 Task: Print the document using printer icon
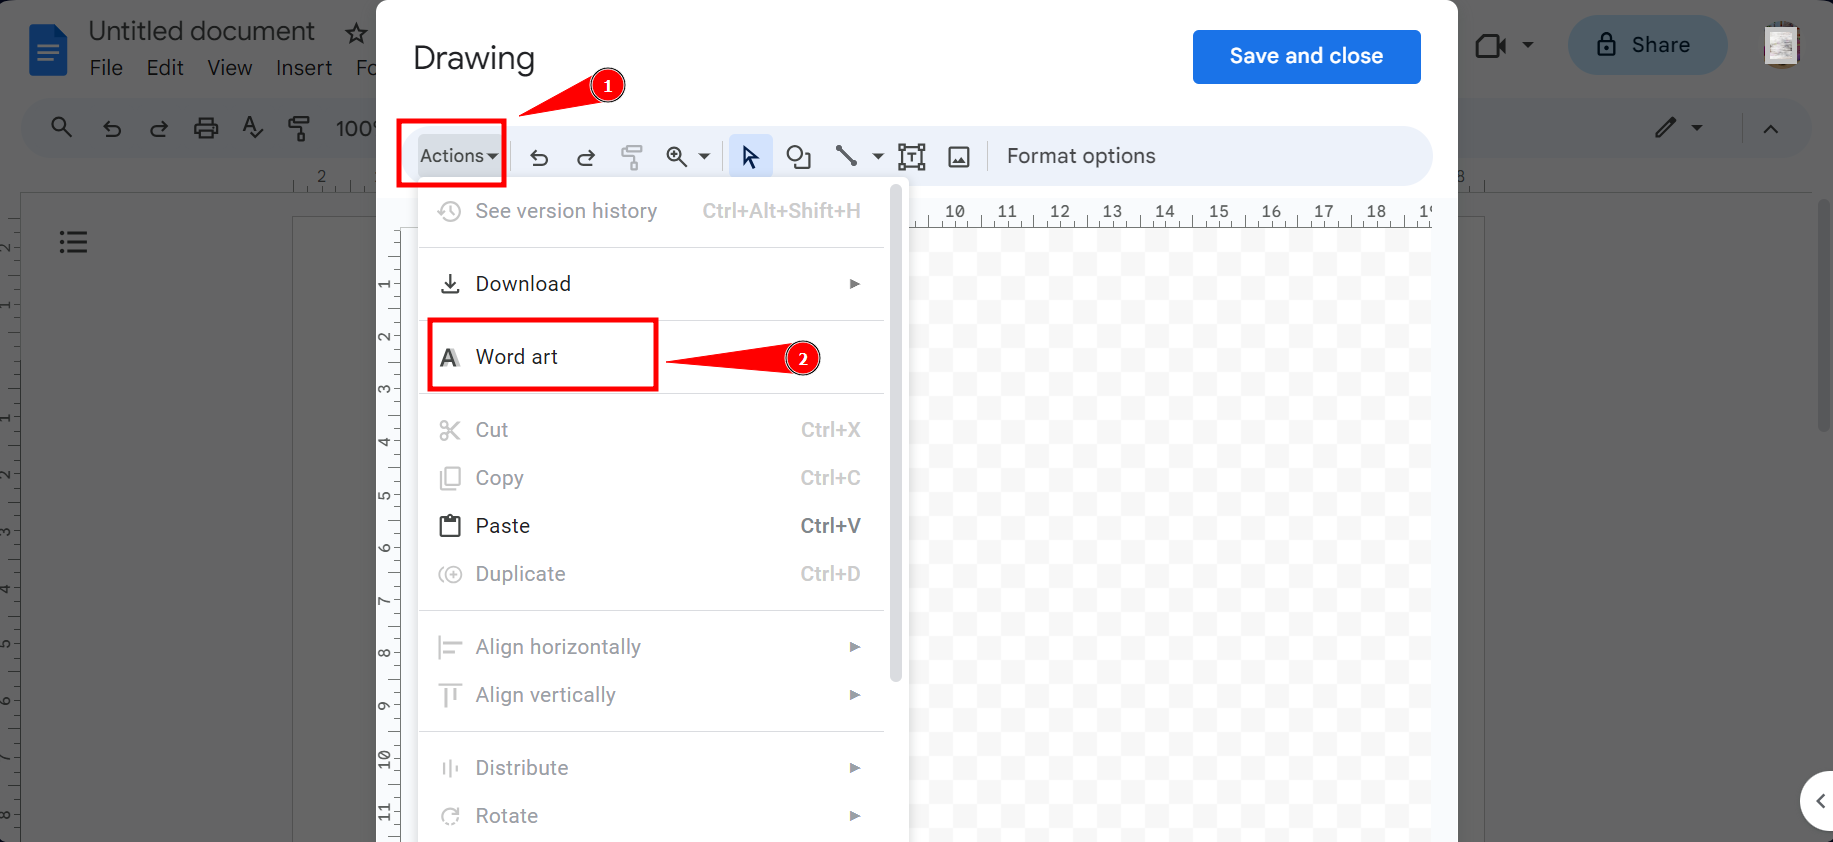pos(206,128)
